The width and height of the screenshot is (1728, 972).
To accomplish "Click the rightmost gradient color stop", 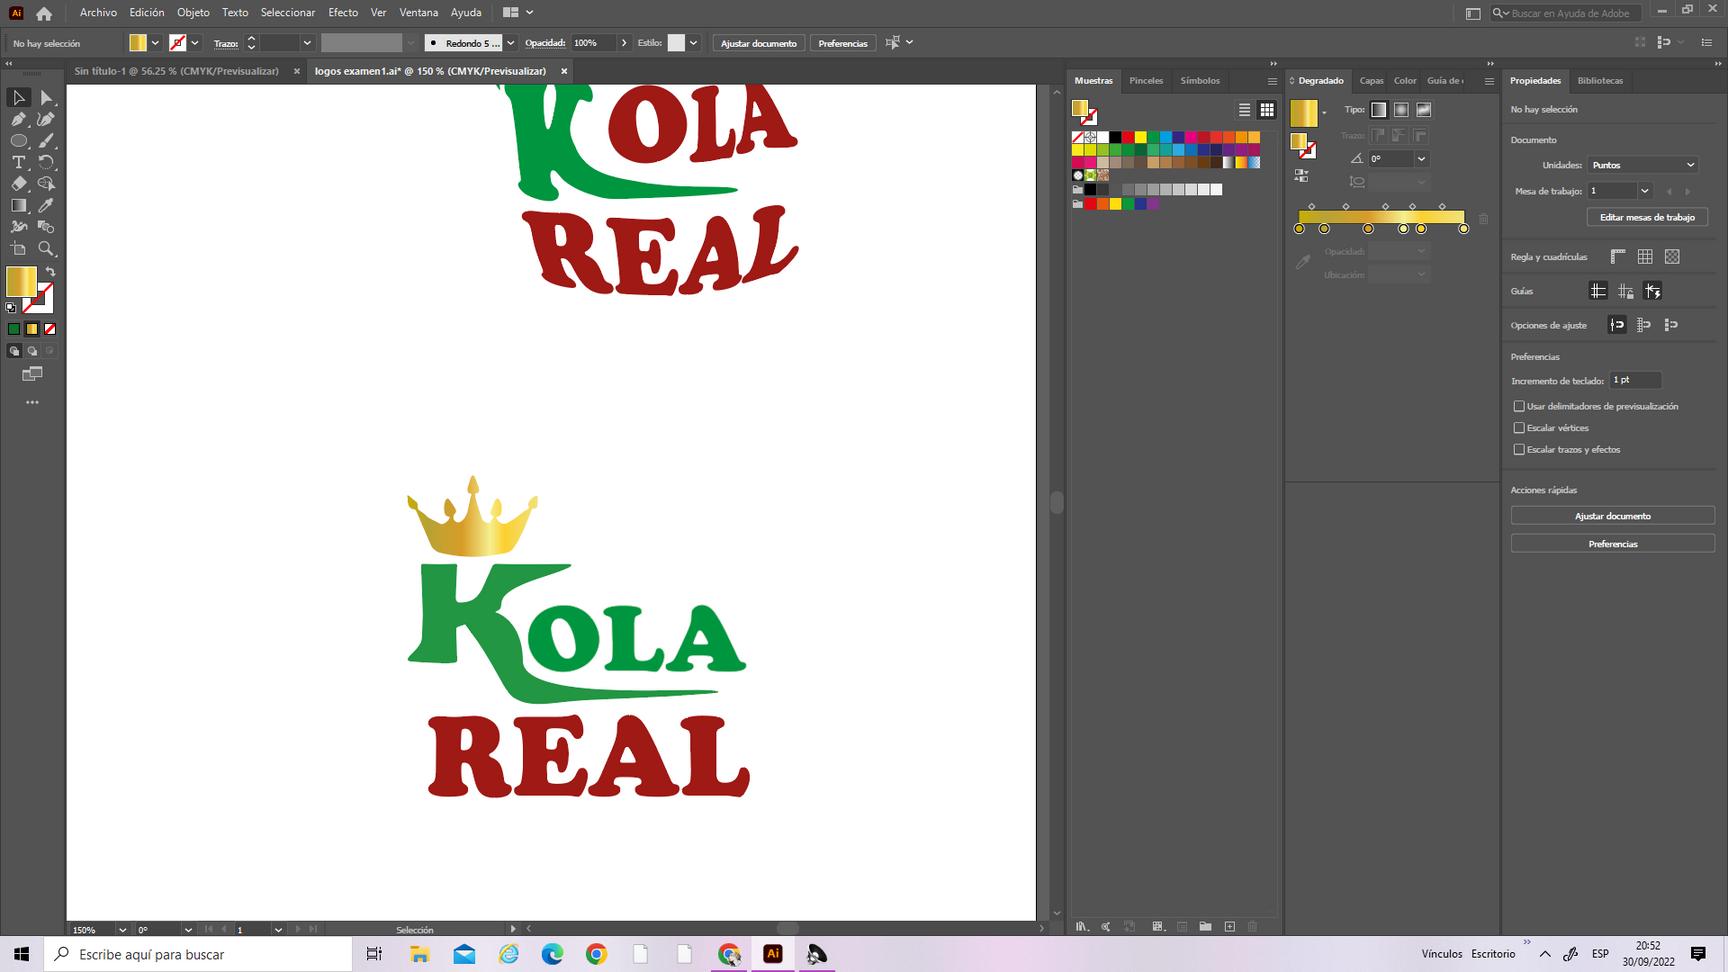I will pos(1464,229).
